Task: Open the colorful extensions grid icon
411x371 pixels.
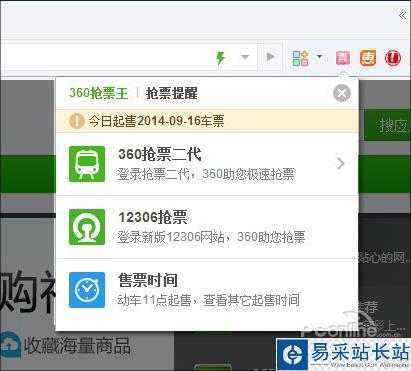Action: click(x=300, y=58)
